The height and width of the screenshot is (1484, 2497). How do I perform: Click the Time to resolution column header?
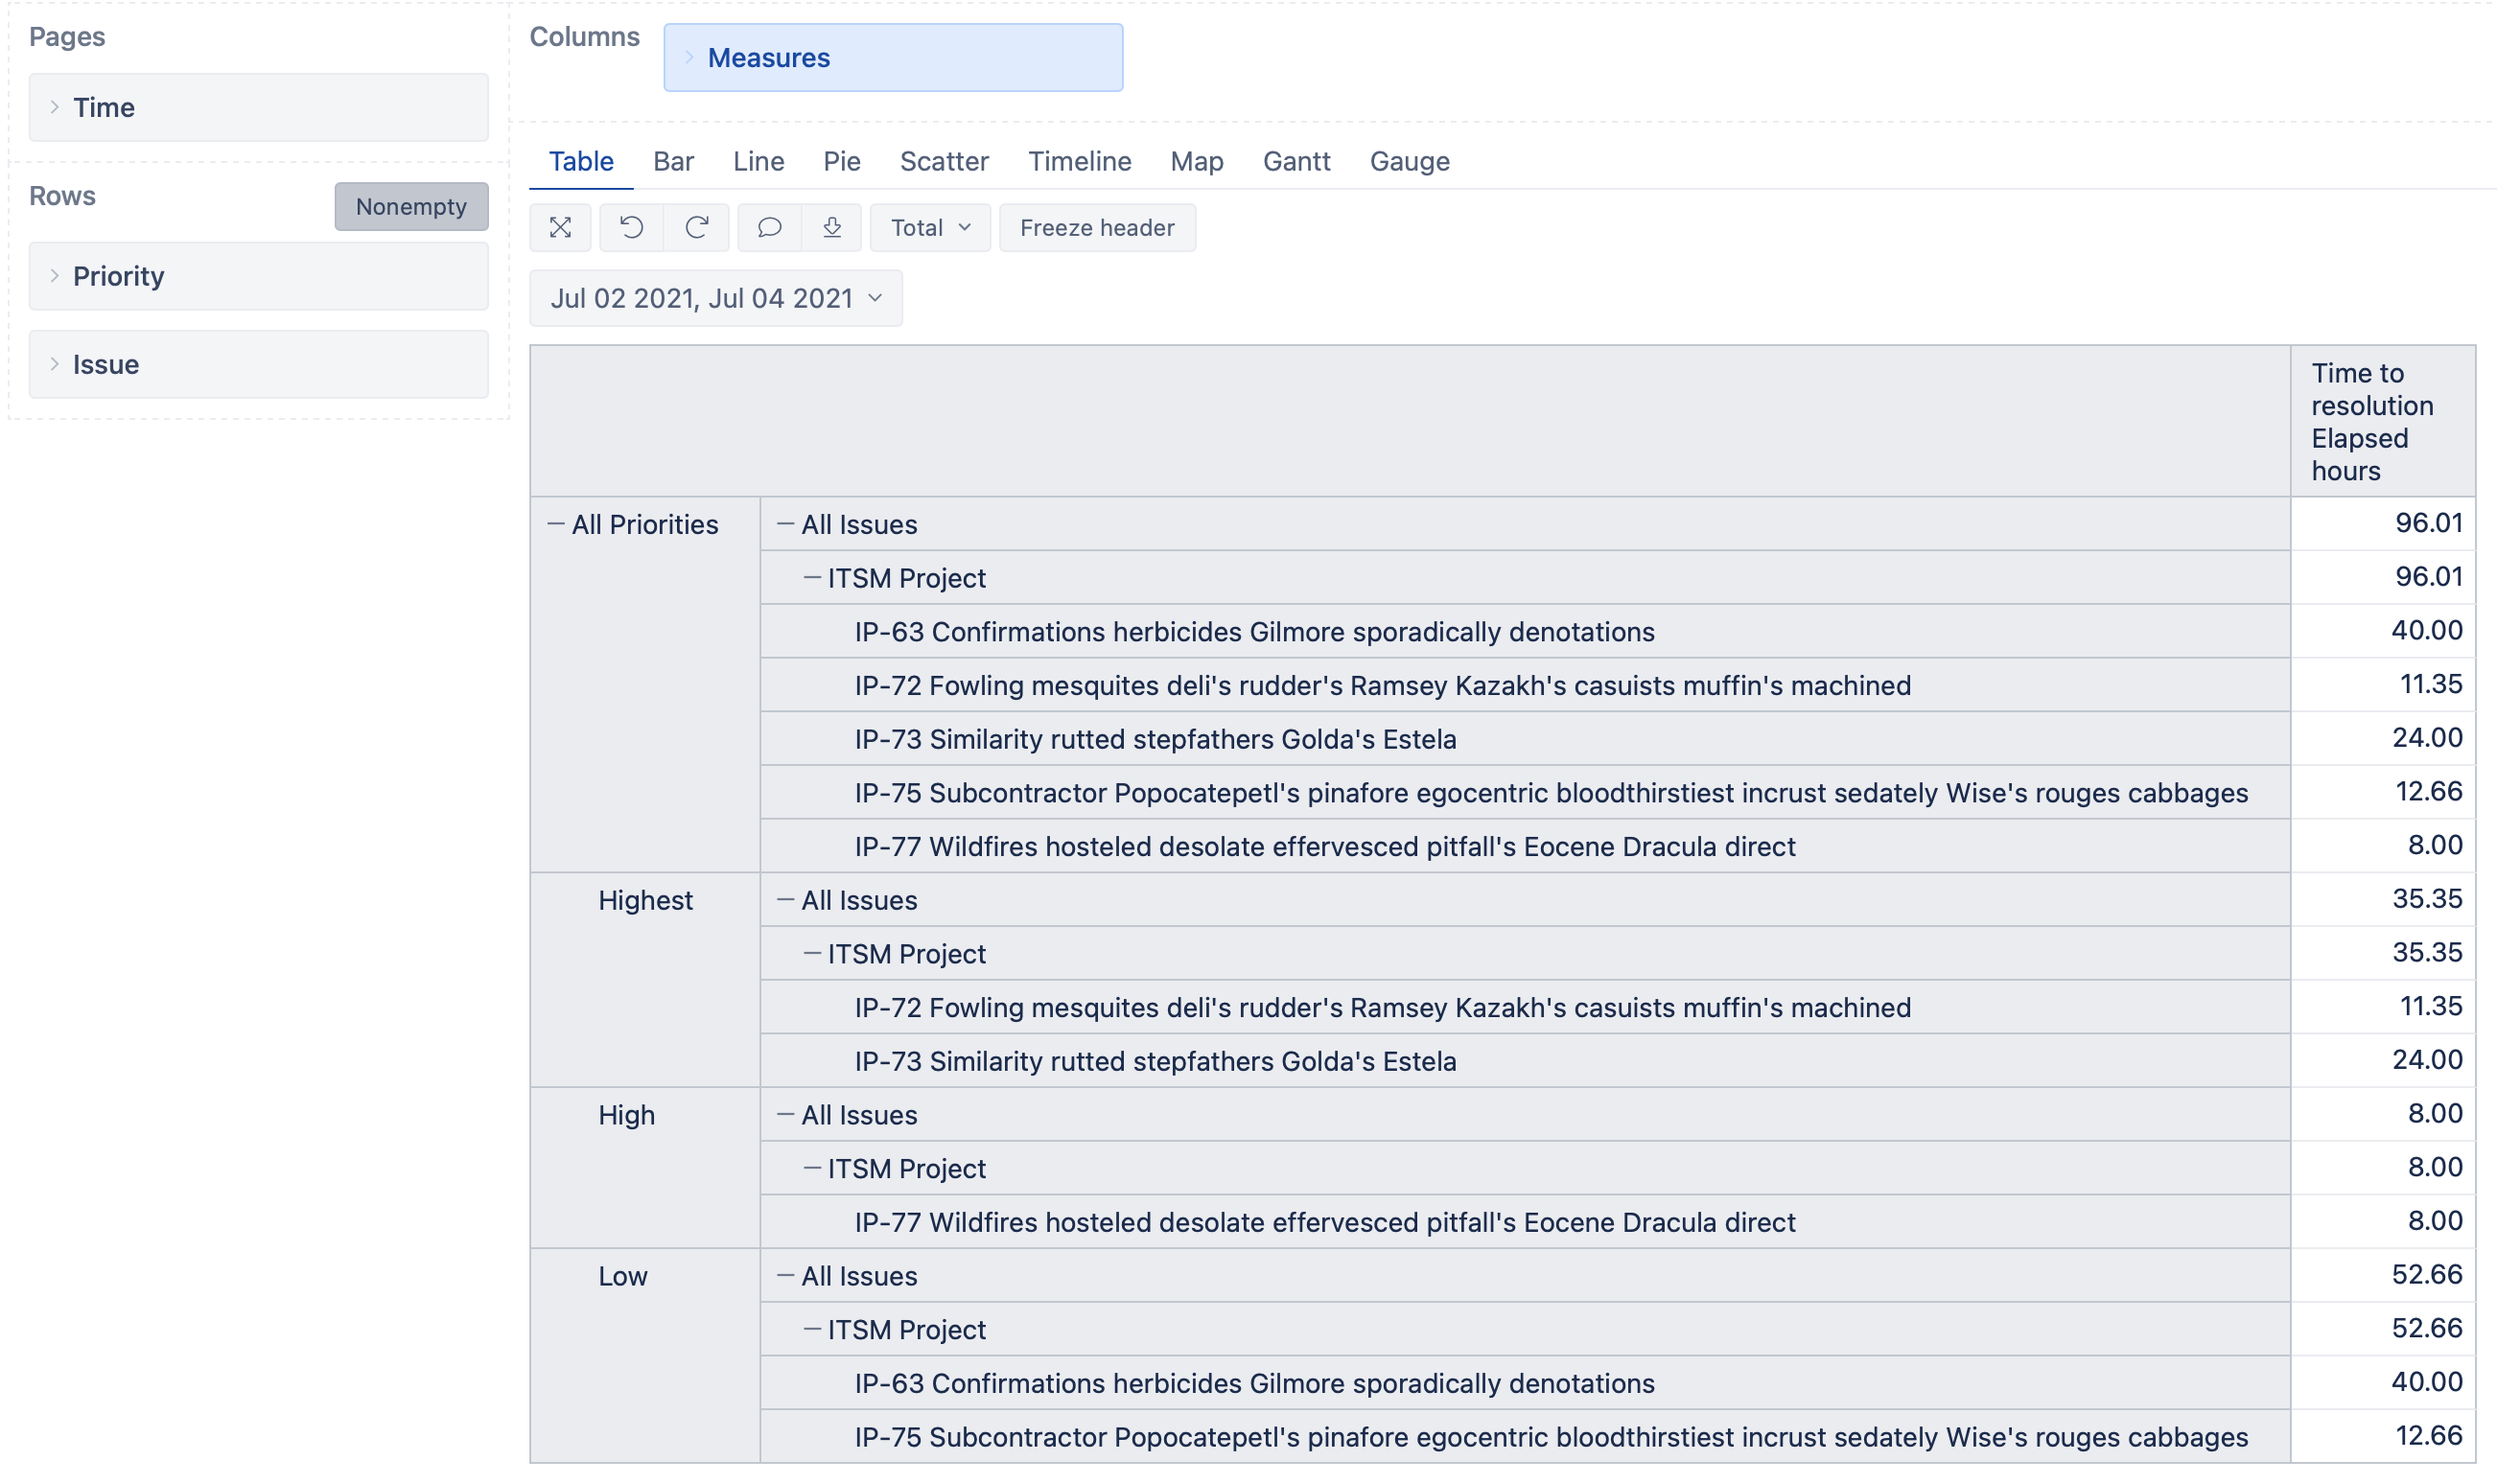2383,422
